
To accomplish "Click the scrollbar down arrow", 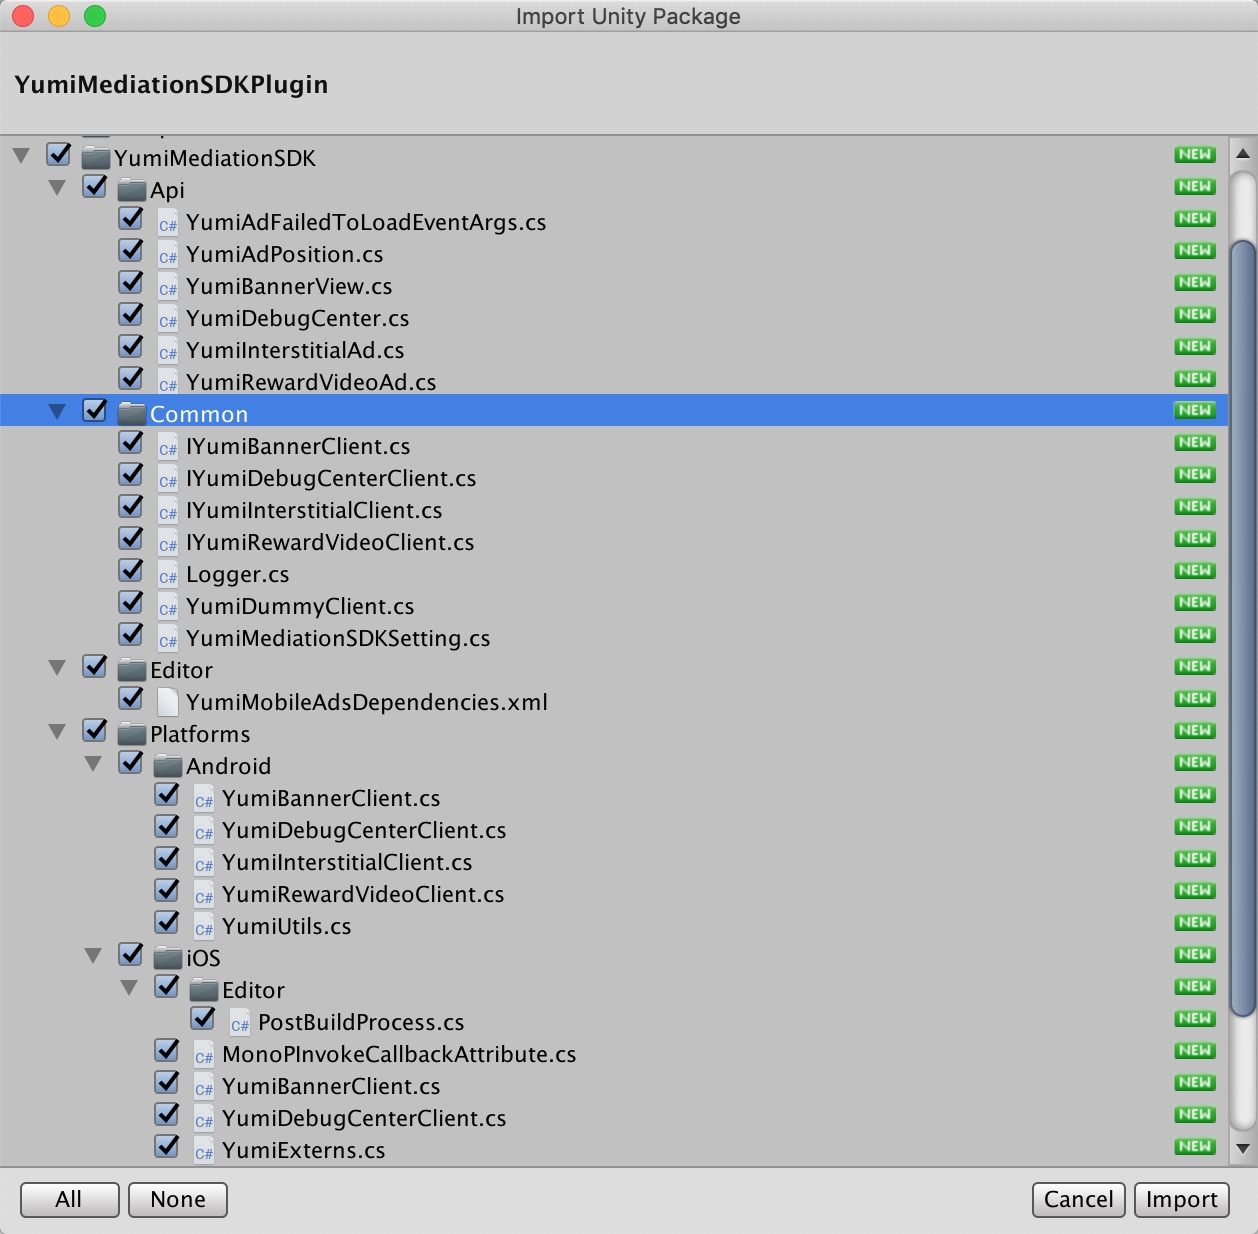I will pos(1242,1148).
